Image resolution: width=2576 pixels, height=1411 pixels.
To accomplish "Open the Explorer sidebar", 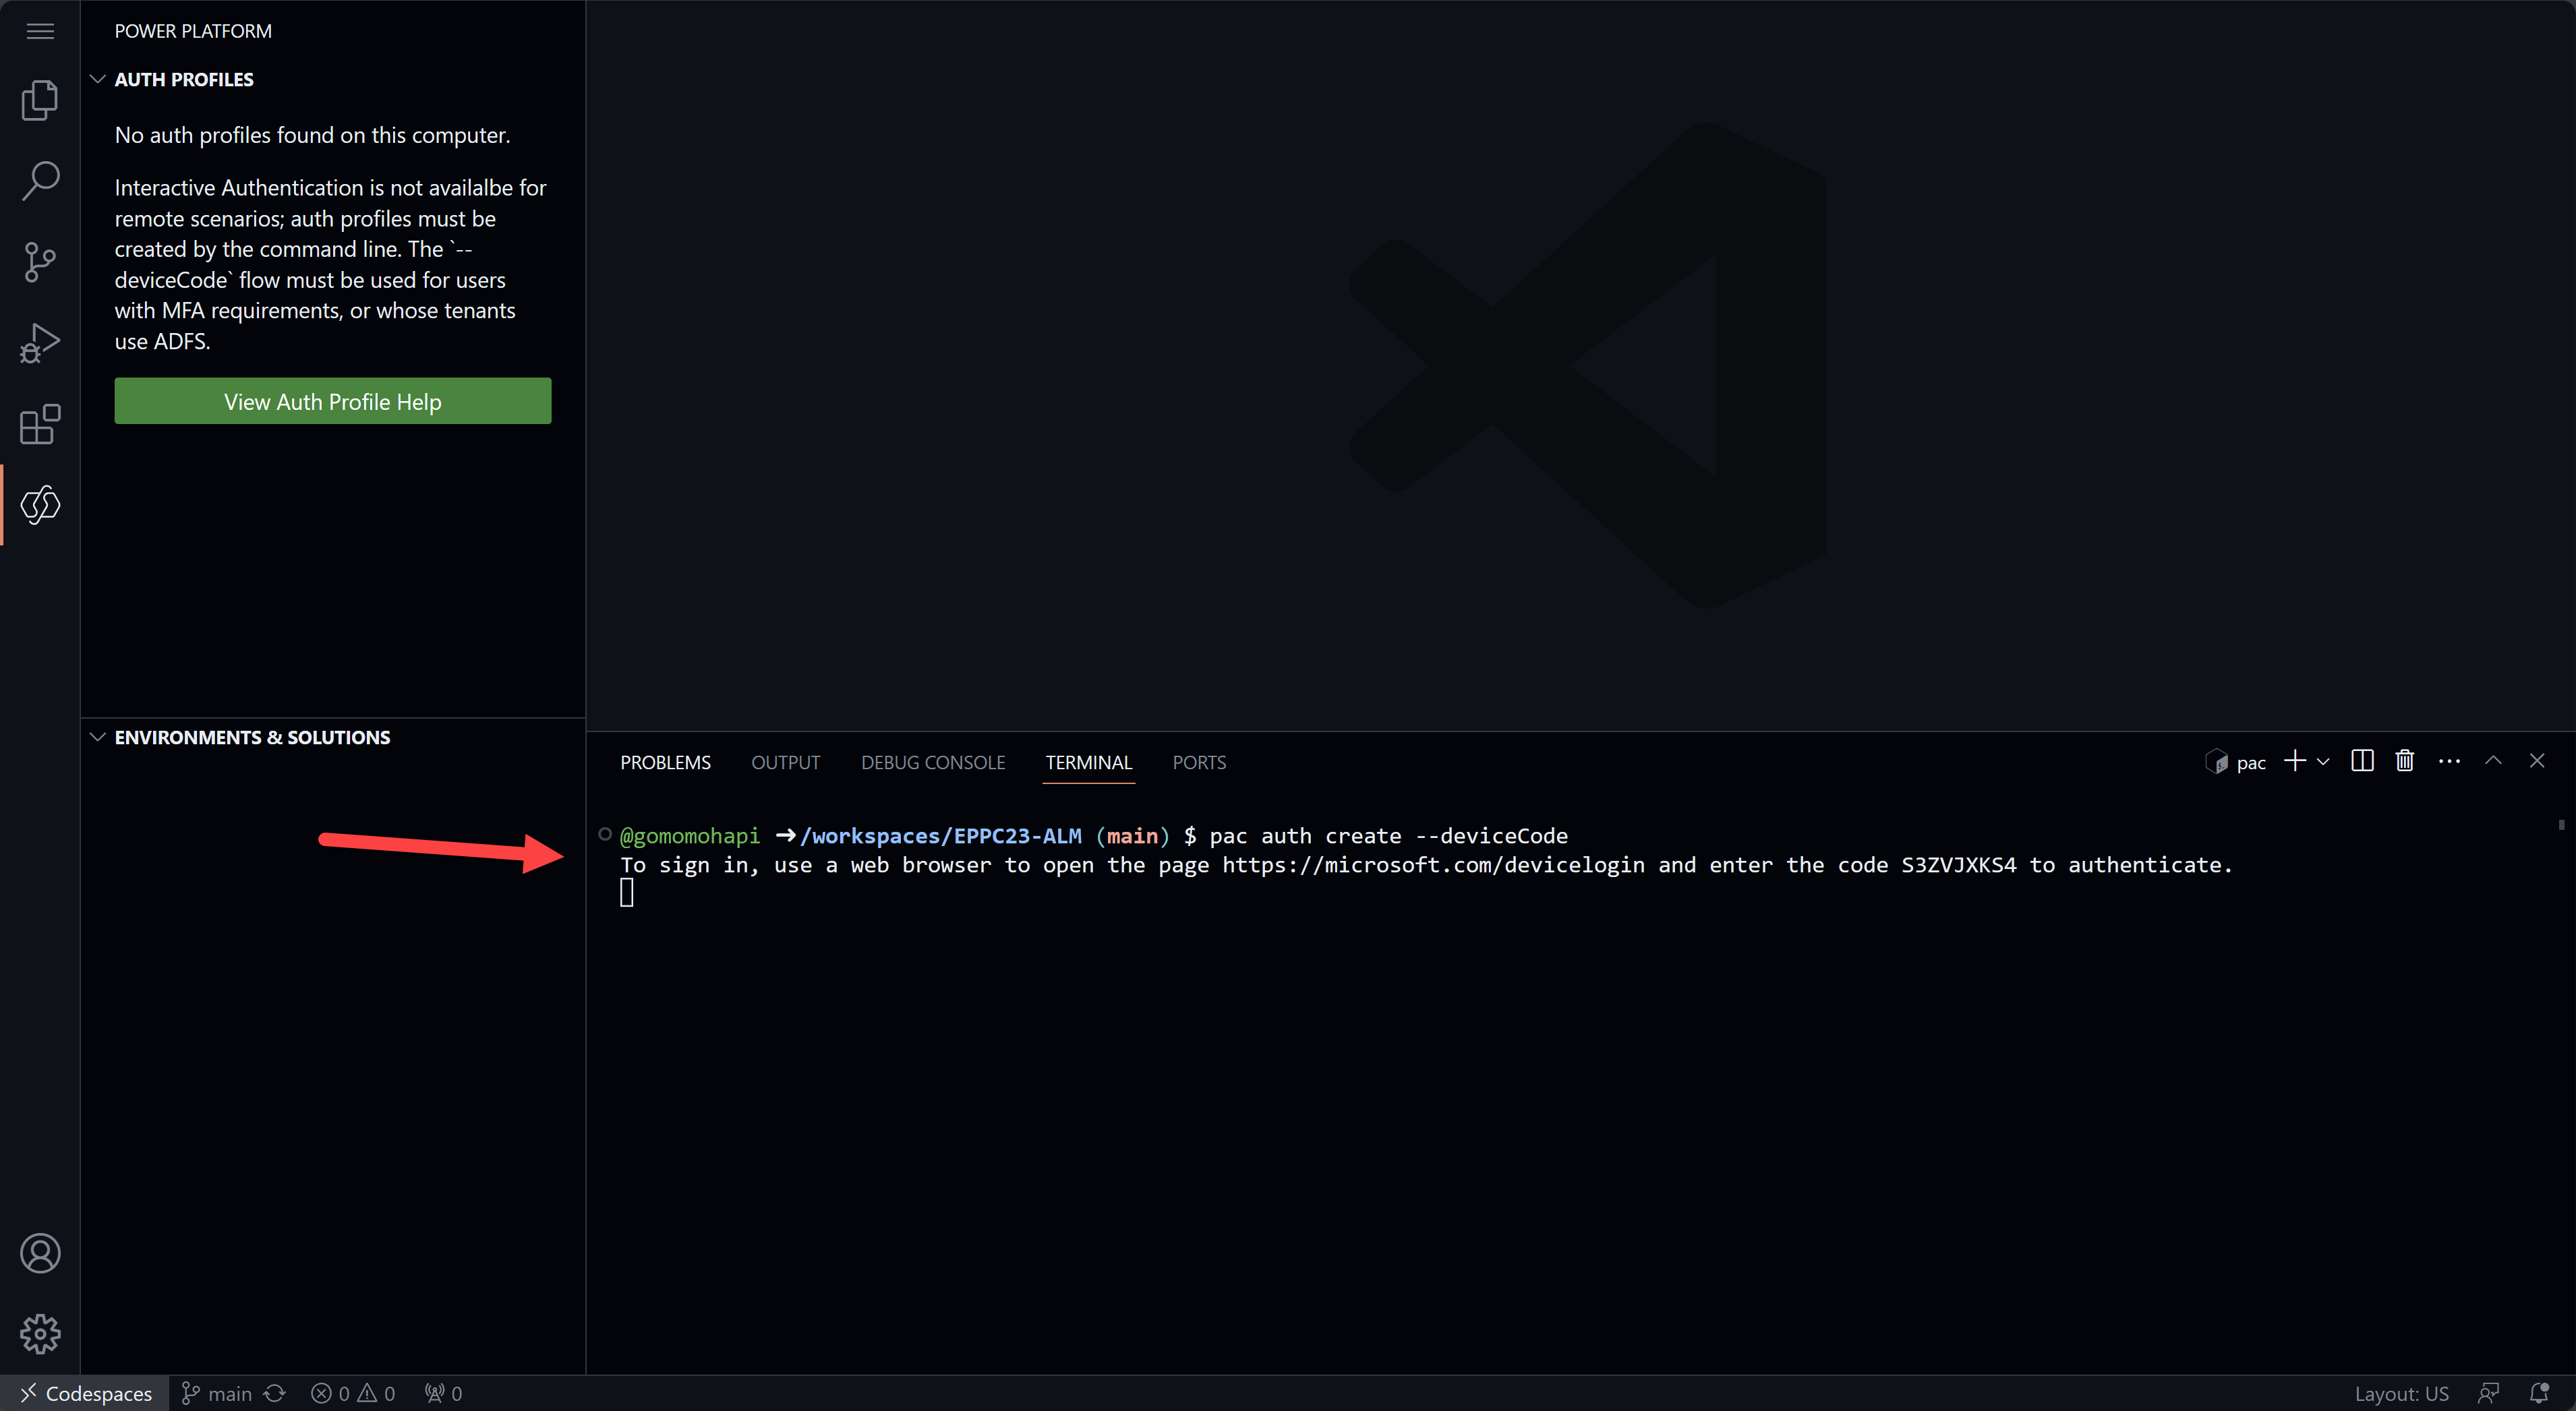I will coord(40,99).
